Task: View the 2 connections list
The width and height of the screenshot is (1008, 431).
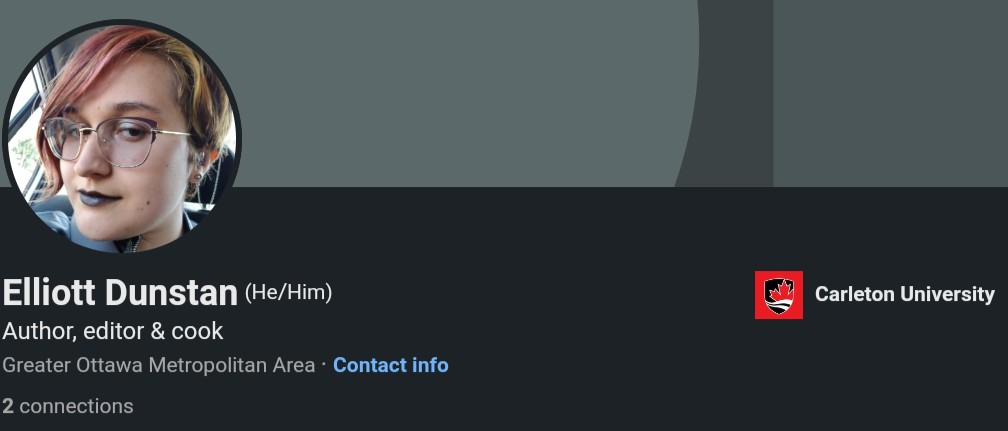Action: pos(68,407)
